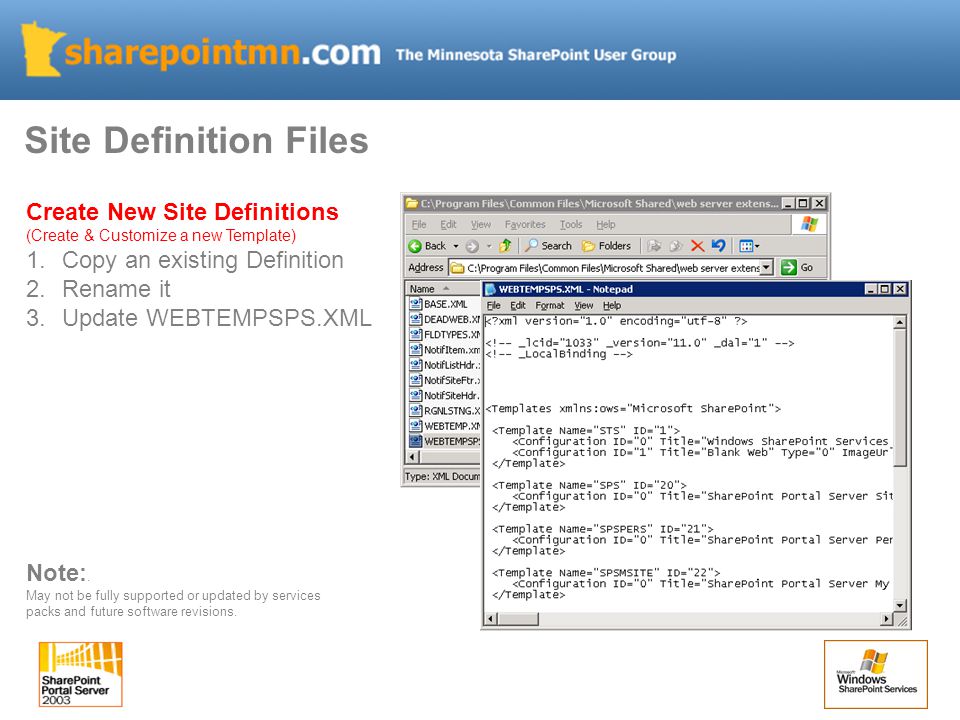Select the RGNLSTNG.XML file icon
960x720 pixels.
[416, 411]
